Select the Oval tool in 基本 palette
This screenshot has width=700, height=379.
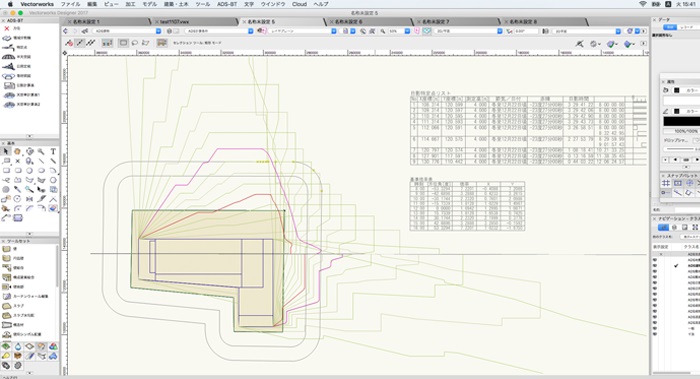pyautogui.click(x=41, y=171)
